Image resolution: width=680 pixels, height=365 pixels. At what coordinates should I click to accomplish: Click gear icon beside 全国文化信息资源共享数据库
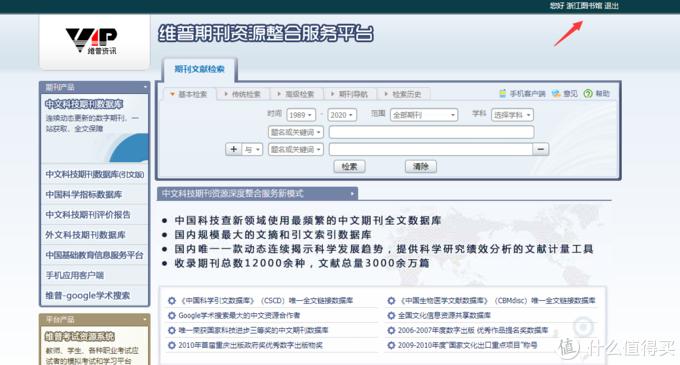(391, 316)
